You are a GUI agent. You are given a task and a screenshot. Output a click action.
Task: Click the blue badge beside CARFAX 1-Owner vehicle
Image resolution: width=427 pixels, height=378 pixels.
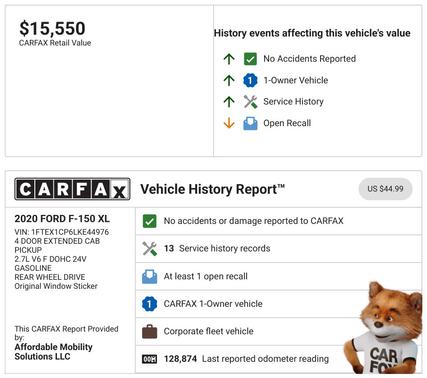[x=149, y=304]
